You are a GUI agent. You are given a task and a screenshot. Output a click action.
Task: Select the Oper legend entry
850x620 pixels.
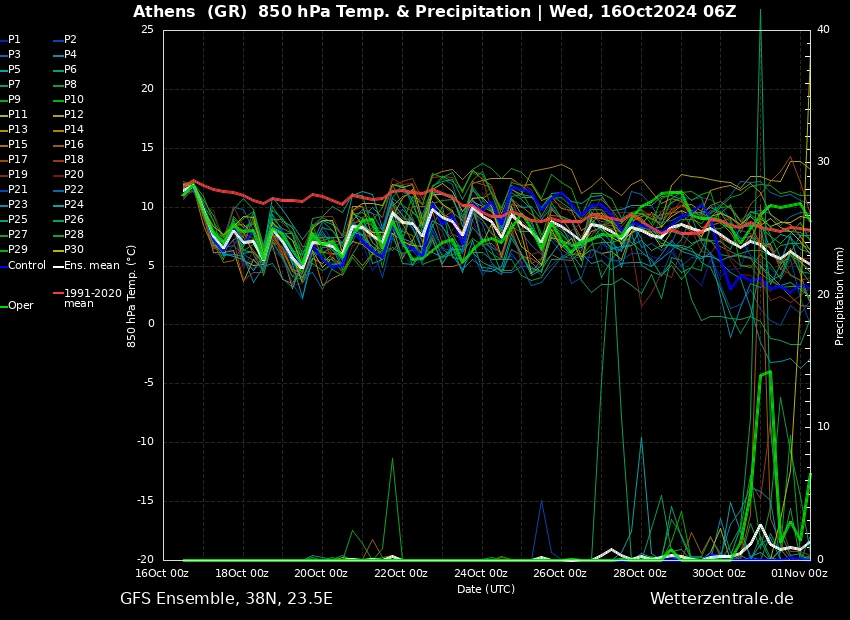pyautogui.click(x=21, y=306)
